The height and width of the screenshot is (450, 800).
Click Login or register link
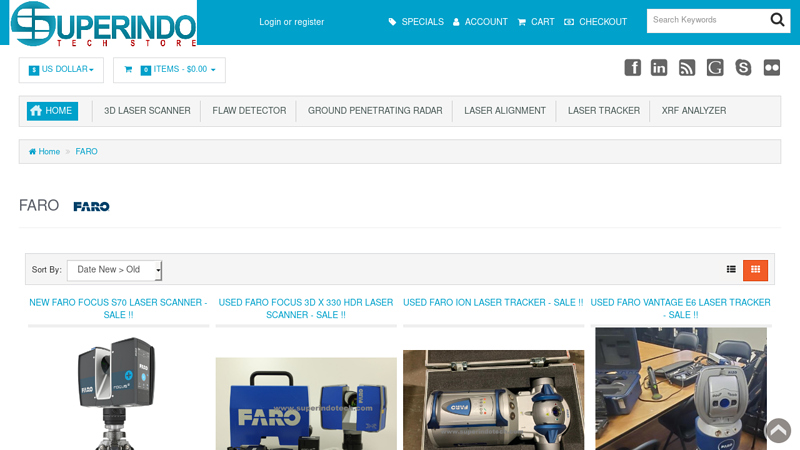pyautogui.click(x=291, y=22)
